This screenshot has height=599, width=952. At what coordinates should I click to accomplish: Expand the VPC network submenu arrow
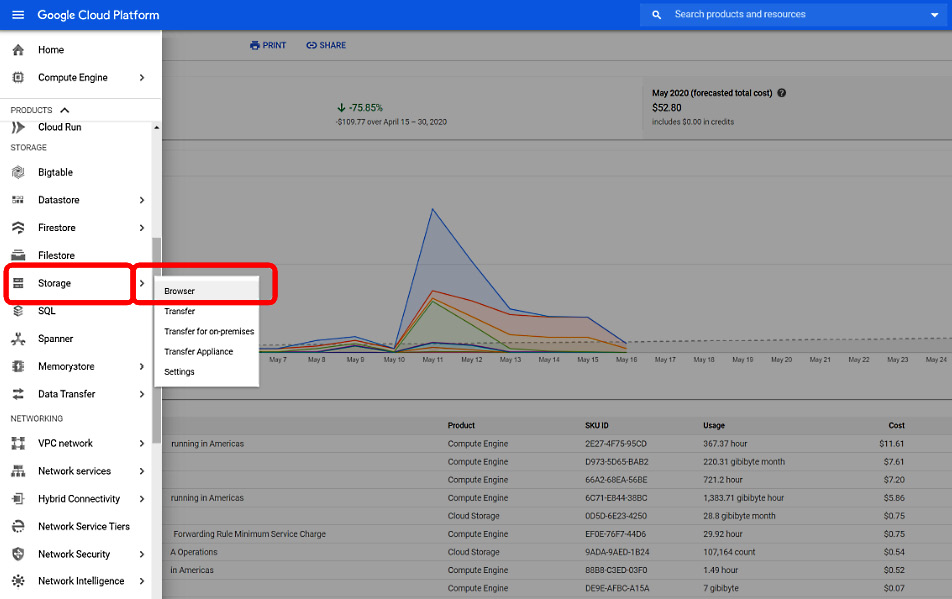(x=142, y=443)
